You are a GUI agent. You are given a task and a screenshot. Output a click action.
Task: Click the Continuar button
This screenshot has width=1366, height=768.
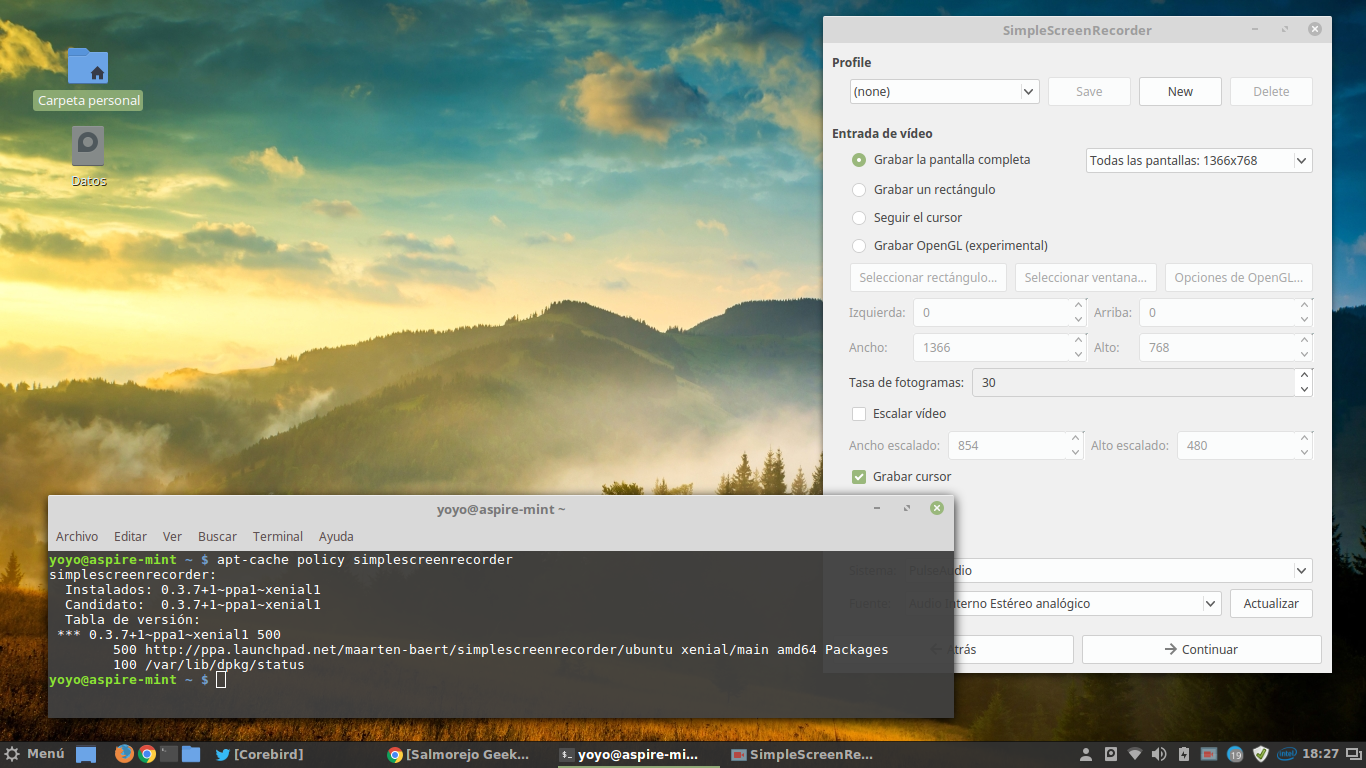pyautogui.click(x=1201, y=649)
